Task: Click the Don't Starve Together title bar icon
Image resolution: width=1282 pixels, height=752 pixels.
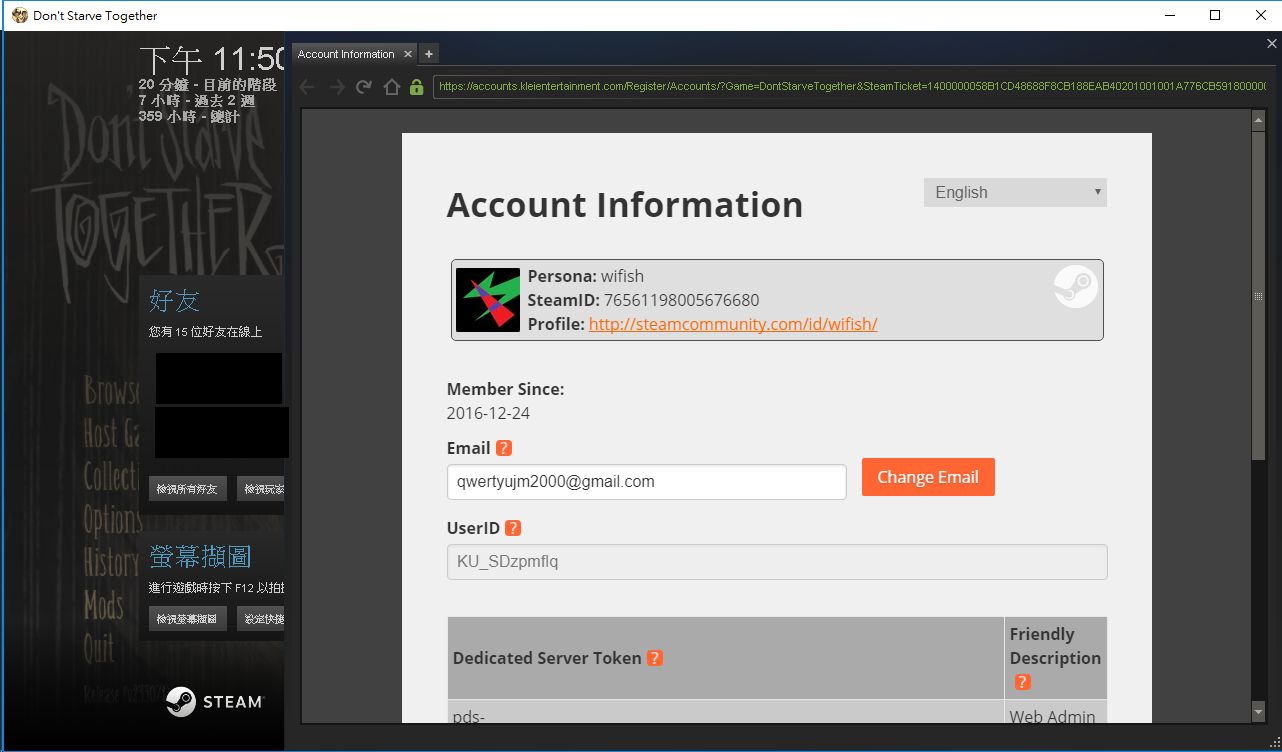Action: [19, 15]
